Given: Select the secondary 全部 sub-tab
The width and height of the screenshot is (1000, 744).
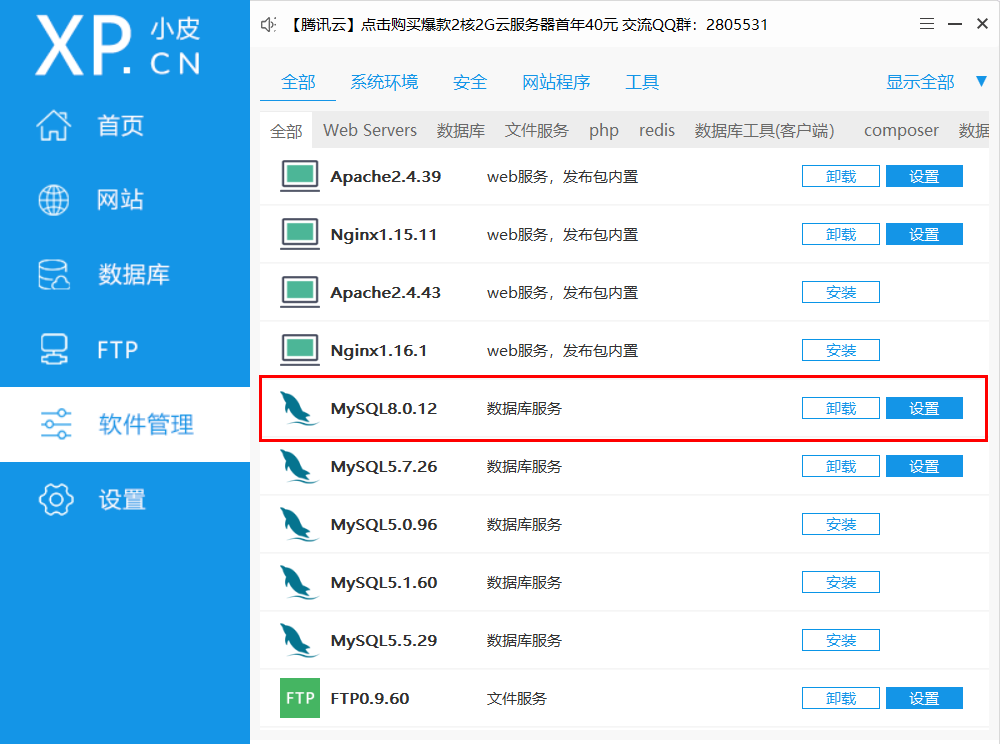Looking at the screenshot, I should point(286,131).
